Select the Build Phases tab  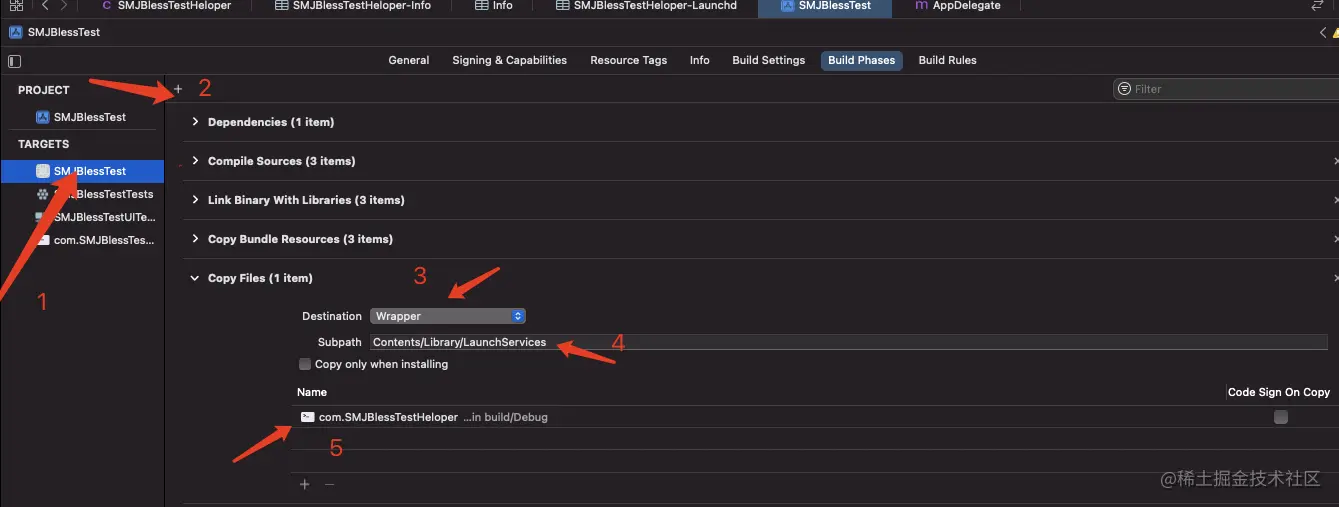(861, 60)
